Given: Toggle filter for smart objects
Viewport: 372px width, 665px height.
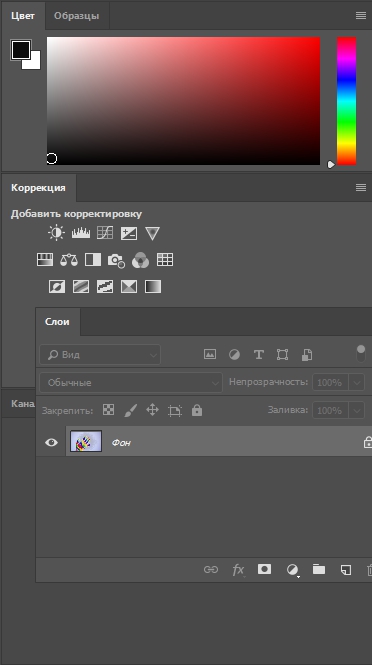Looking at the screenshot, I should (x=307, y=355).
